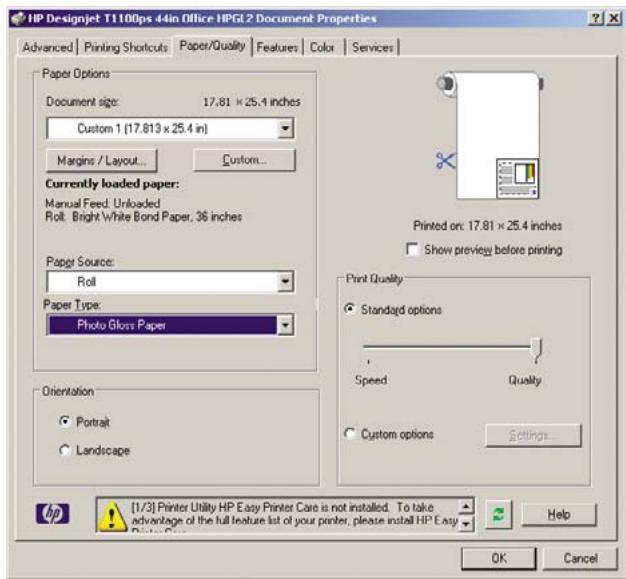Switch to the Printing Shortcuts tab
The width and height of the screenshot is (626, 579).
pyautogui.click(x=126, y=47)
